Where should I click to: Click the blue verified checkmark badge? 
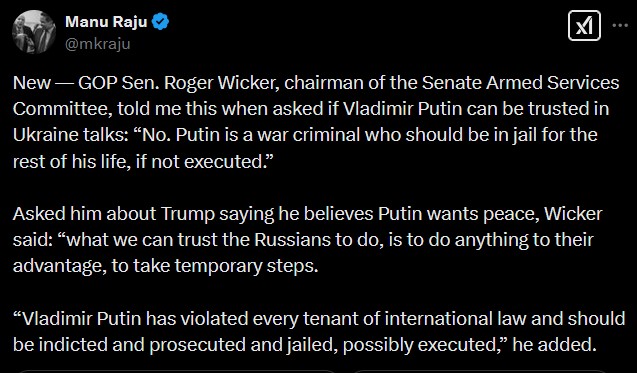click(x=160, y=22)
